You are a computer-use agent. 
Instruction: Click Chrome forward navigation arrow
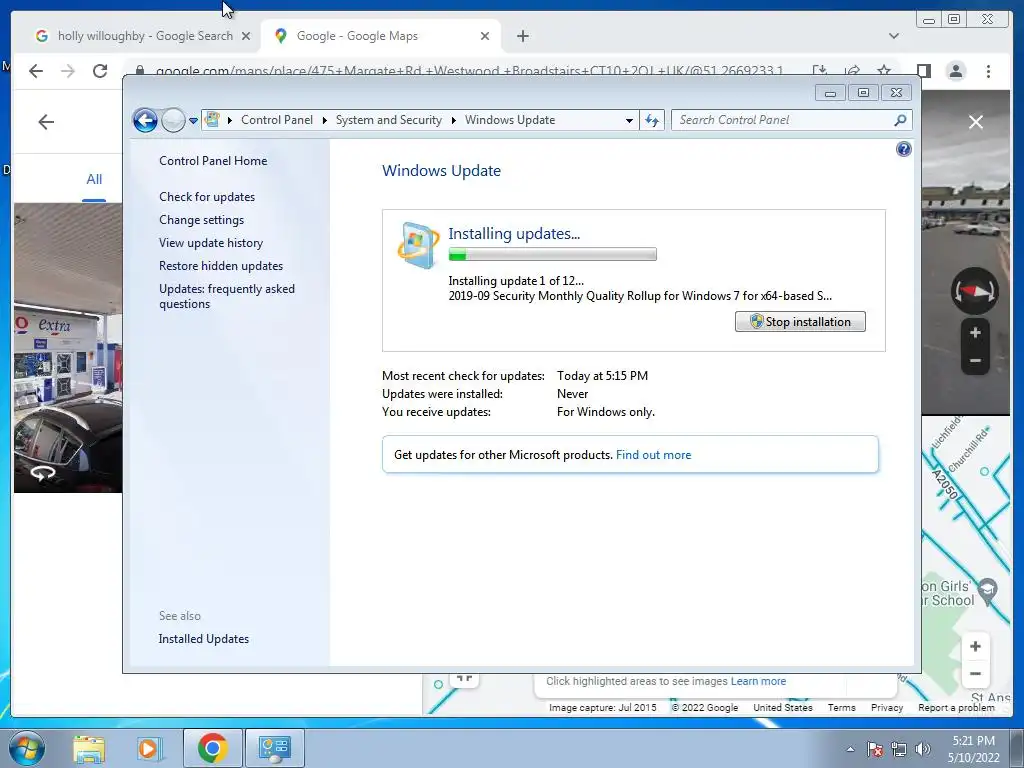click(x=68, y=71)
